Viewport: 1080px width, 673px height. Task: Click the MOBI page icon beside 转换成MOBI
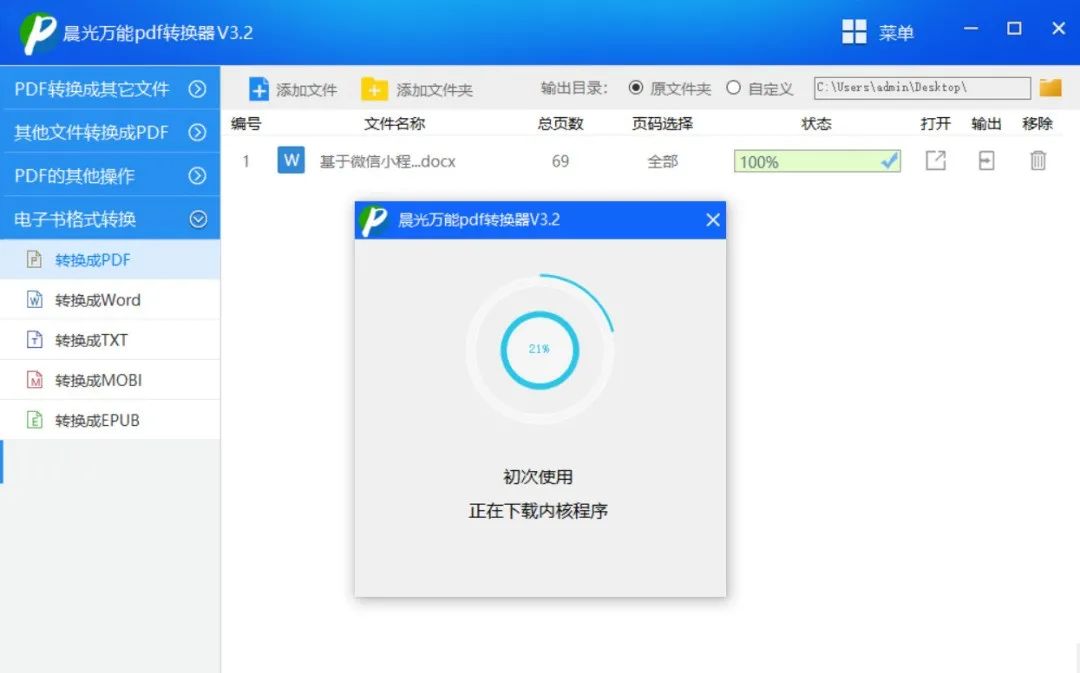tap(34, 380)
